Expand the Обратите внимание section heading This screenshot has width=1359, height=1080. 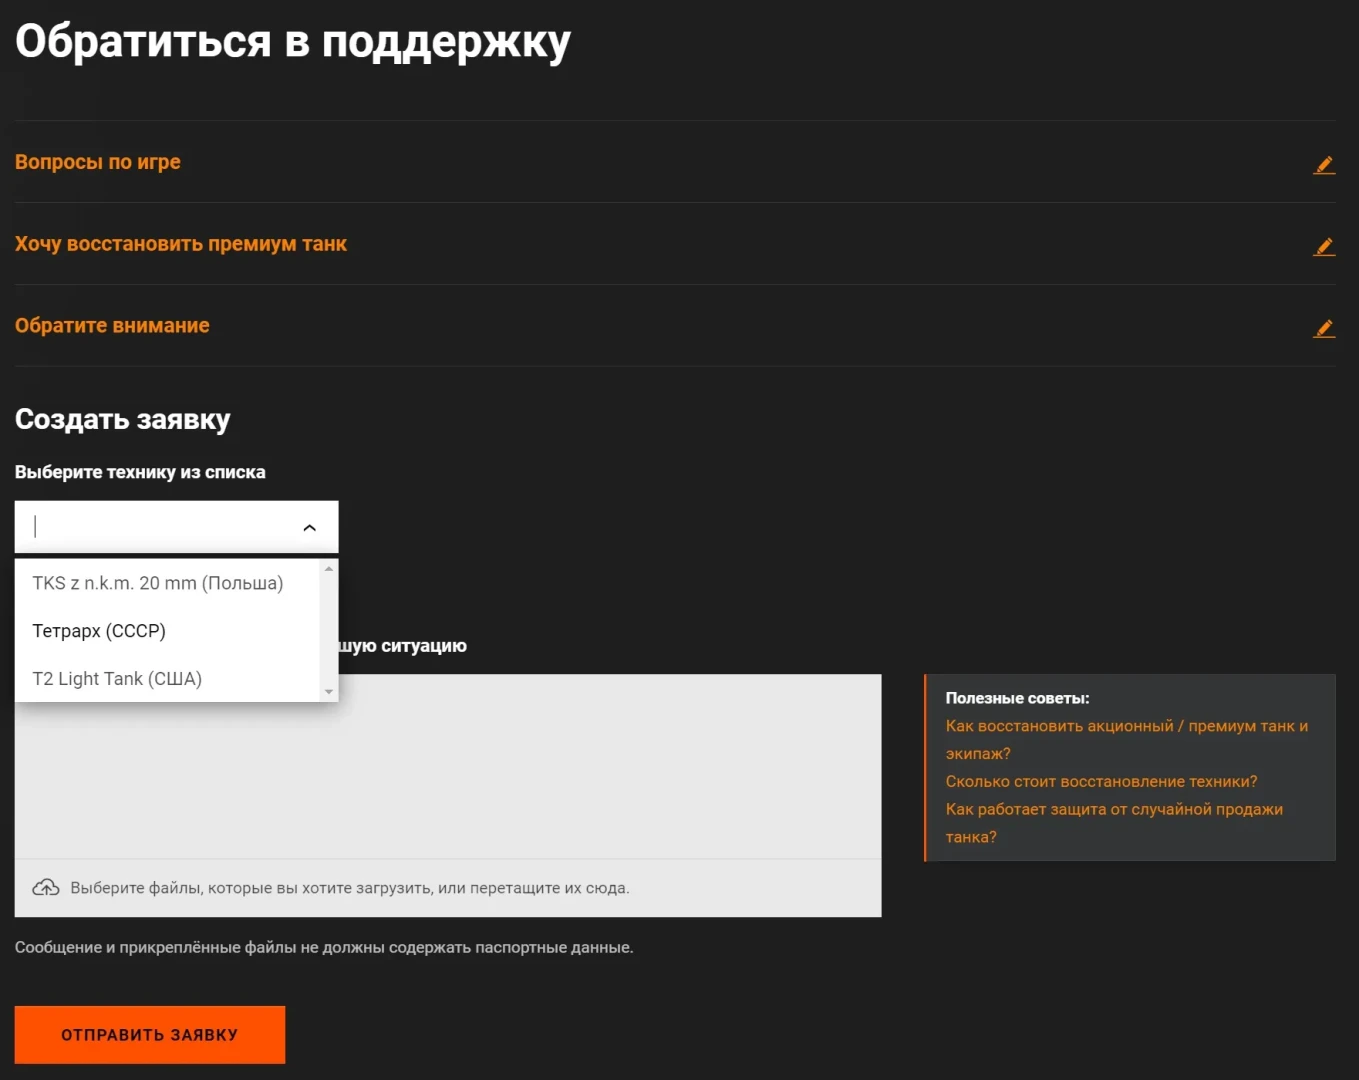(112, 326)
